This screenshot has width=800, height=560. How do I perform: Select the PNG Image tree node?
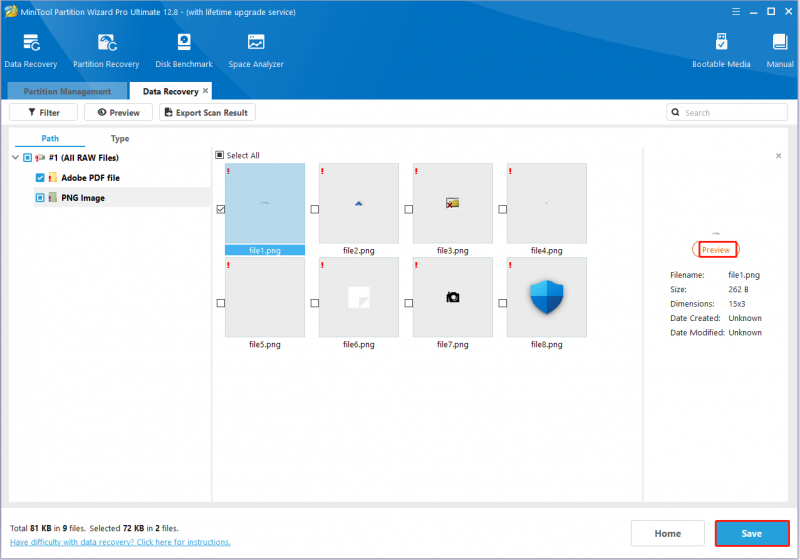(83, 198)
